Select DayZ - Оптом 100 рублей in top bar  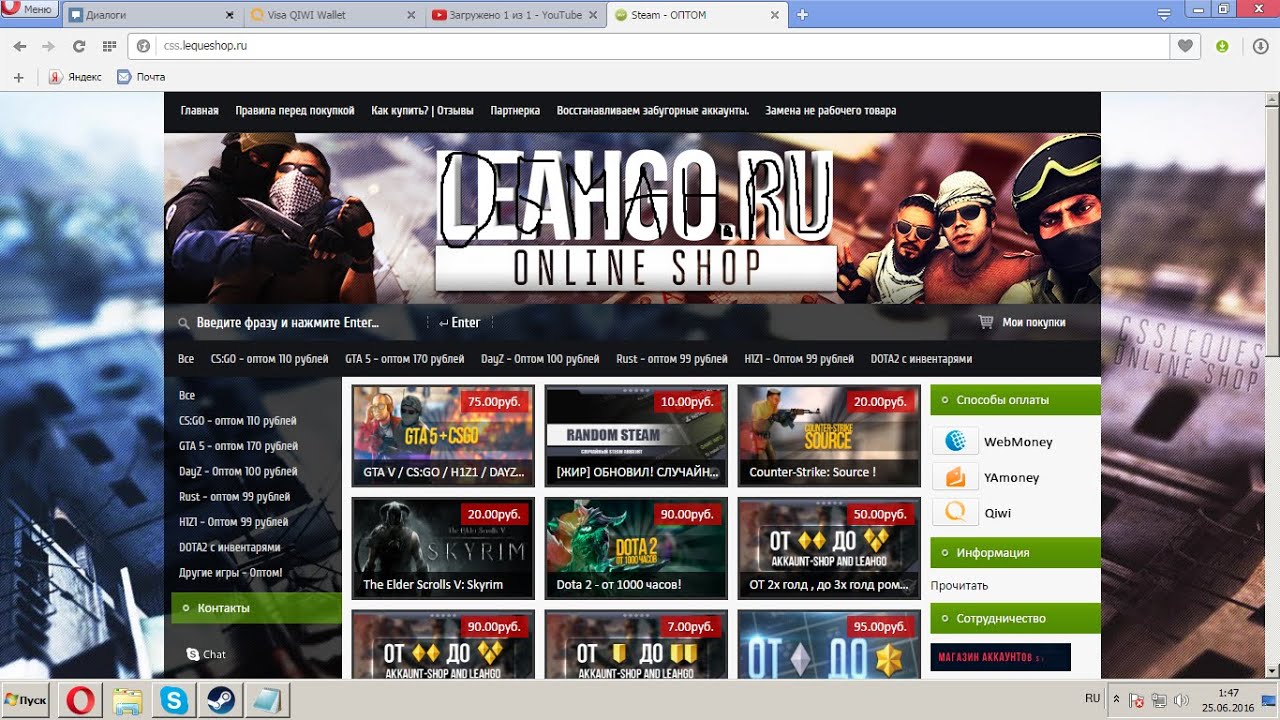540,359
